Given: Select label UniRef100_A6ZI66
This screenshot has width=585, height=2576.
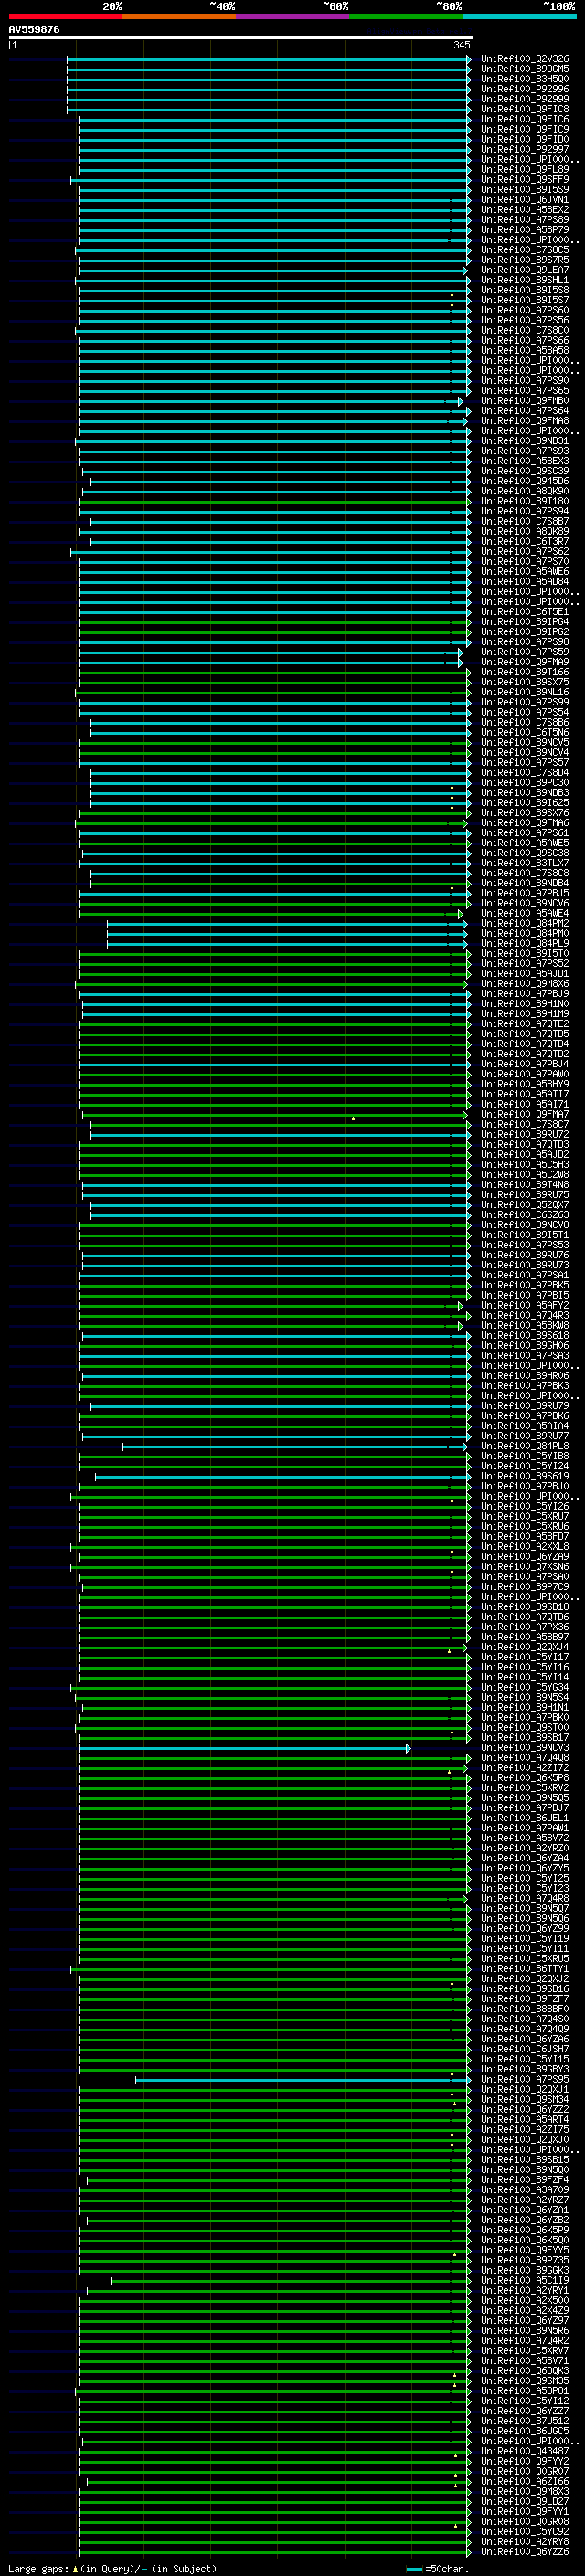Looking at the screenshot, I should pos(525,2482).
